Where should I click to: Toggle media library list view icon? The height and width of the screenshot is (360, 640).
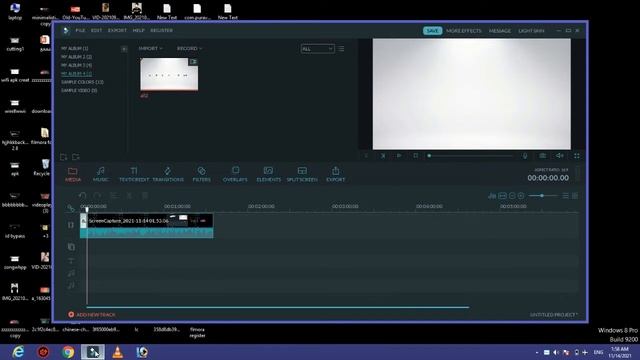(x=341, y=49)
